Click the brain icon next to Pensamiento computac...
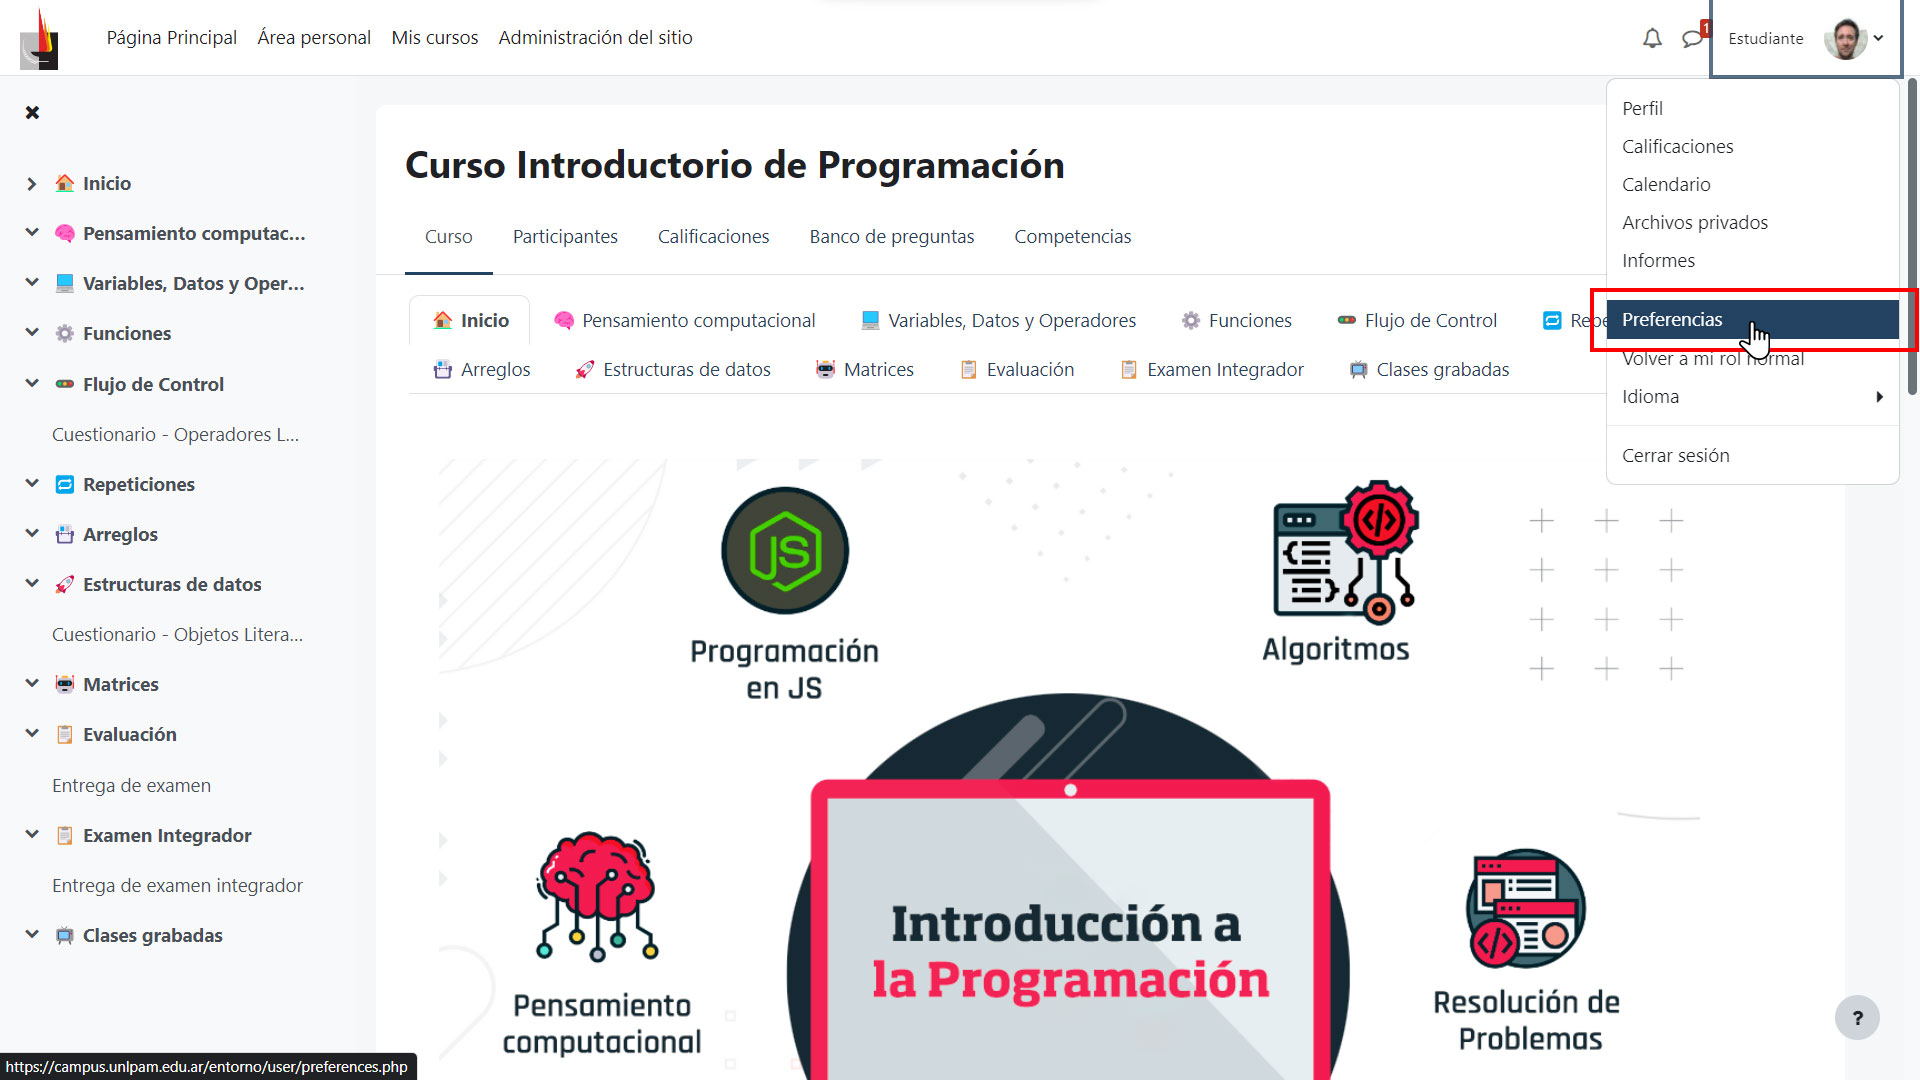The image size is (1920, 1080). (x=65, y=233)
